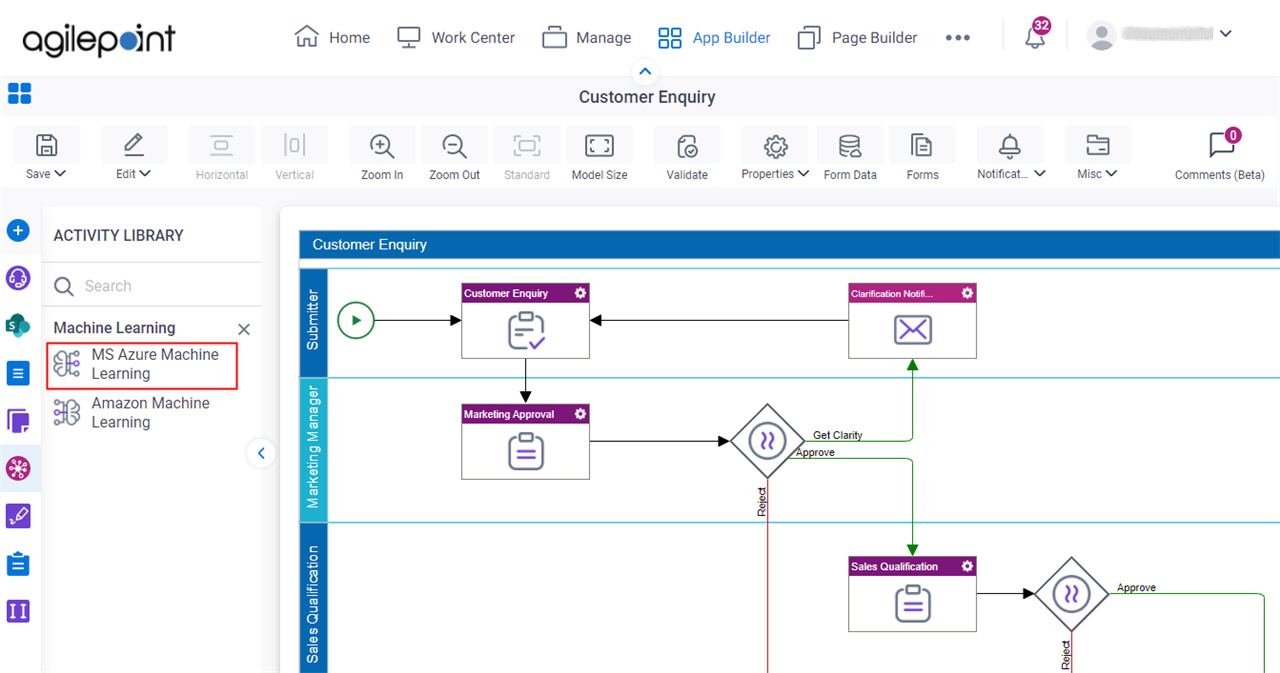Select MS Azure Machine Learning activity

click(x=142, y=364)
